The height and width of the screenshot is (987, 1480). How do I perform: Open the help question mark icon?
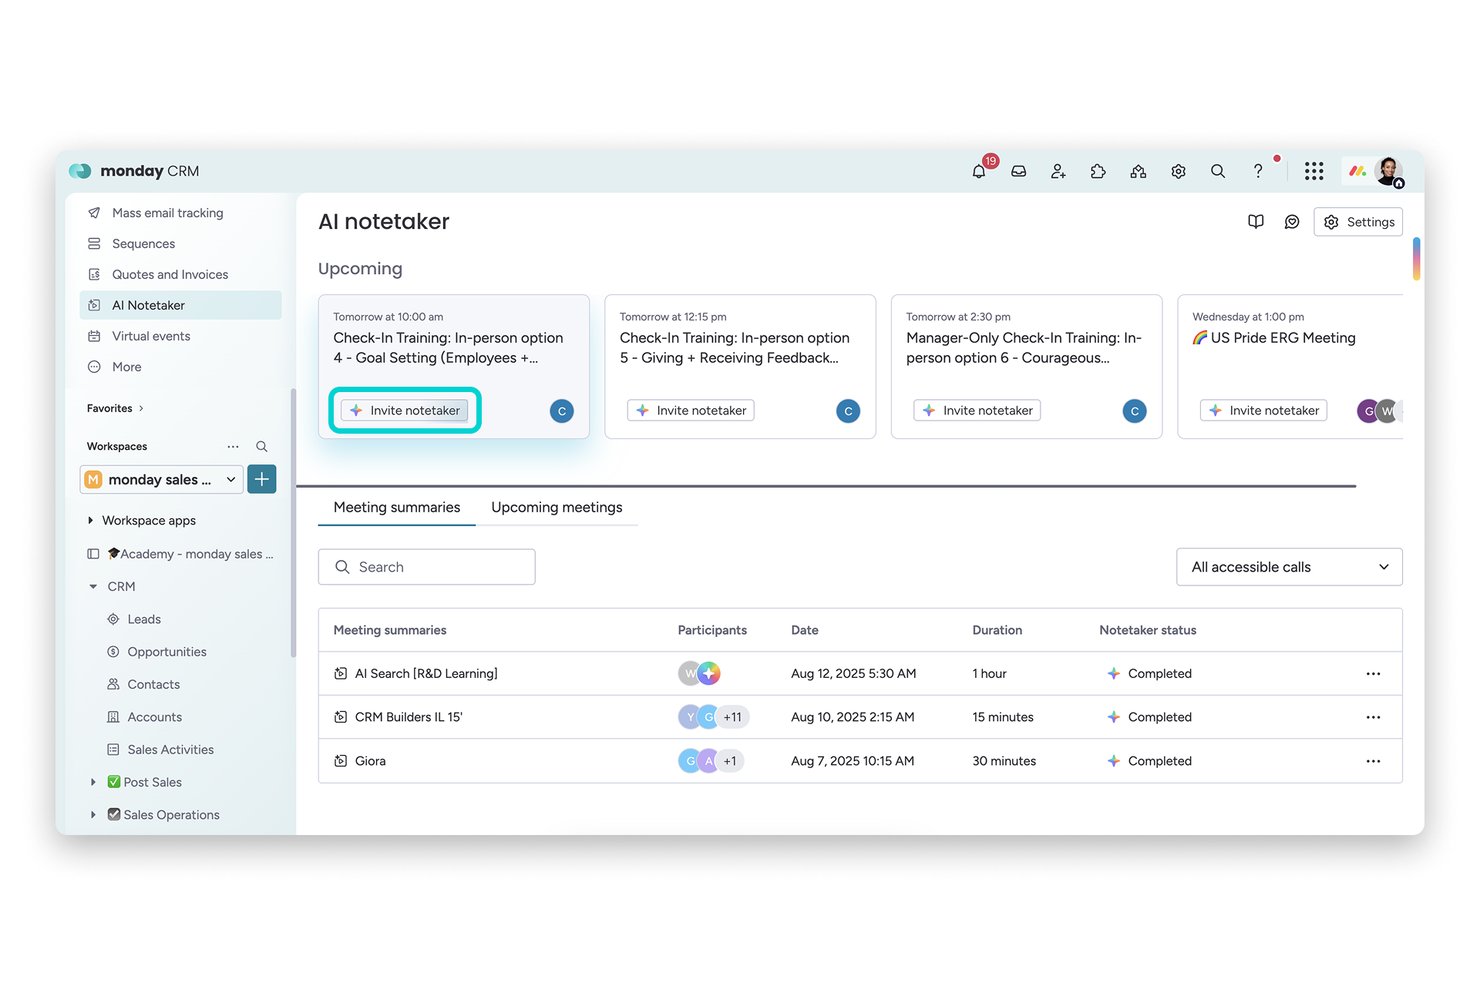(1258, 171)
